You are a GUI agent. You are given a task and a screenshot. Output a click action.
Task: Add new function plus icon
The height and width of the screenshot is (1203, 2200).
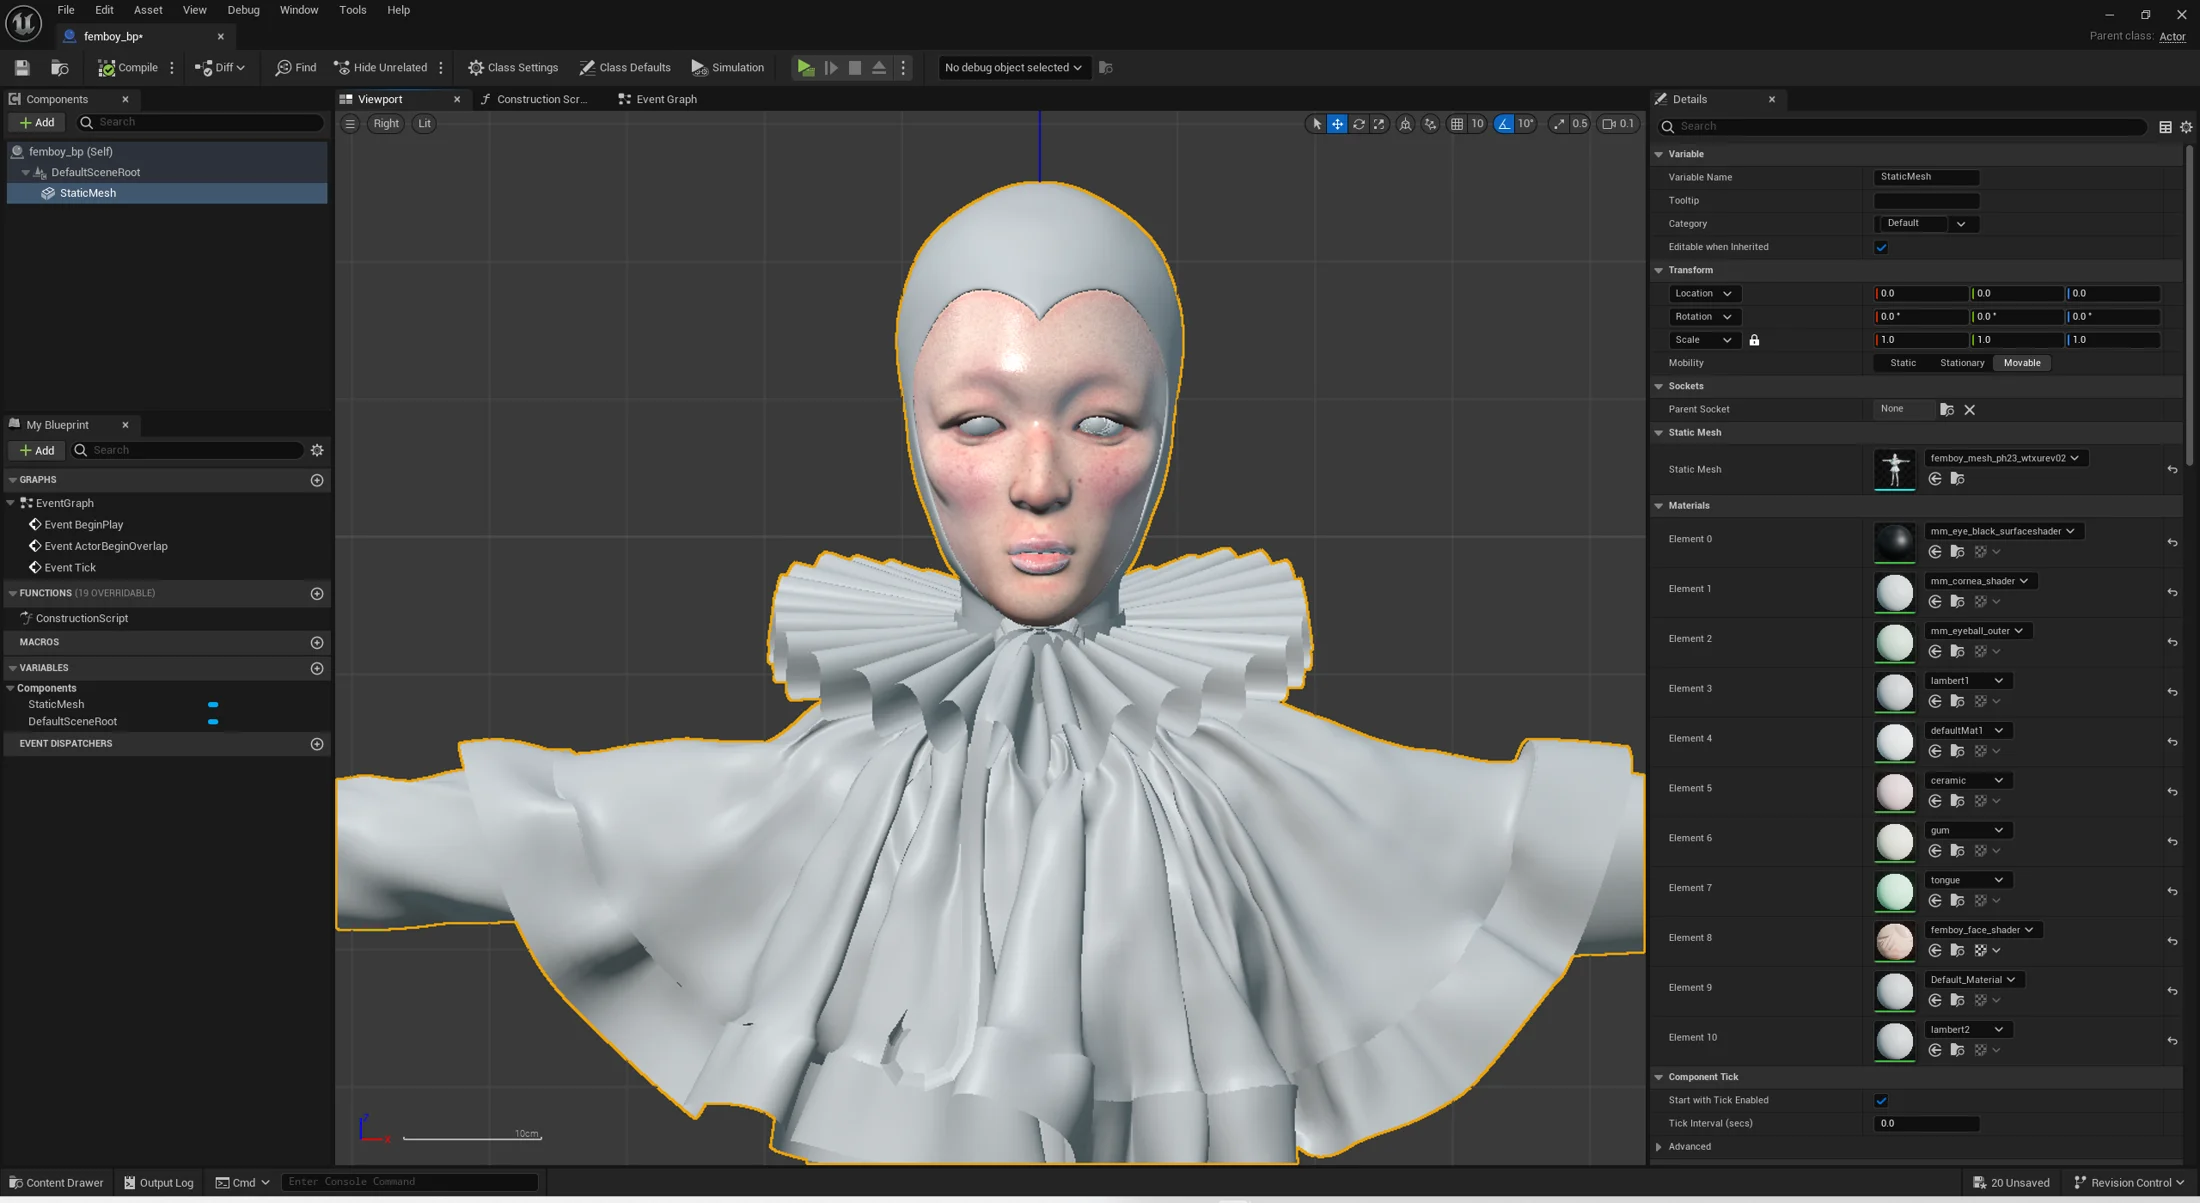tap(317, 594)
